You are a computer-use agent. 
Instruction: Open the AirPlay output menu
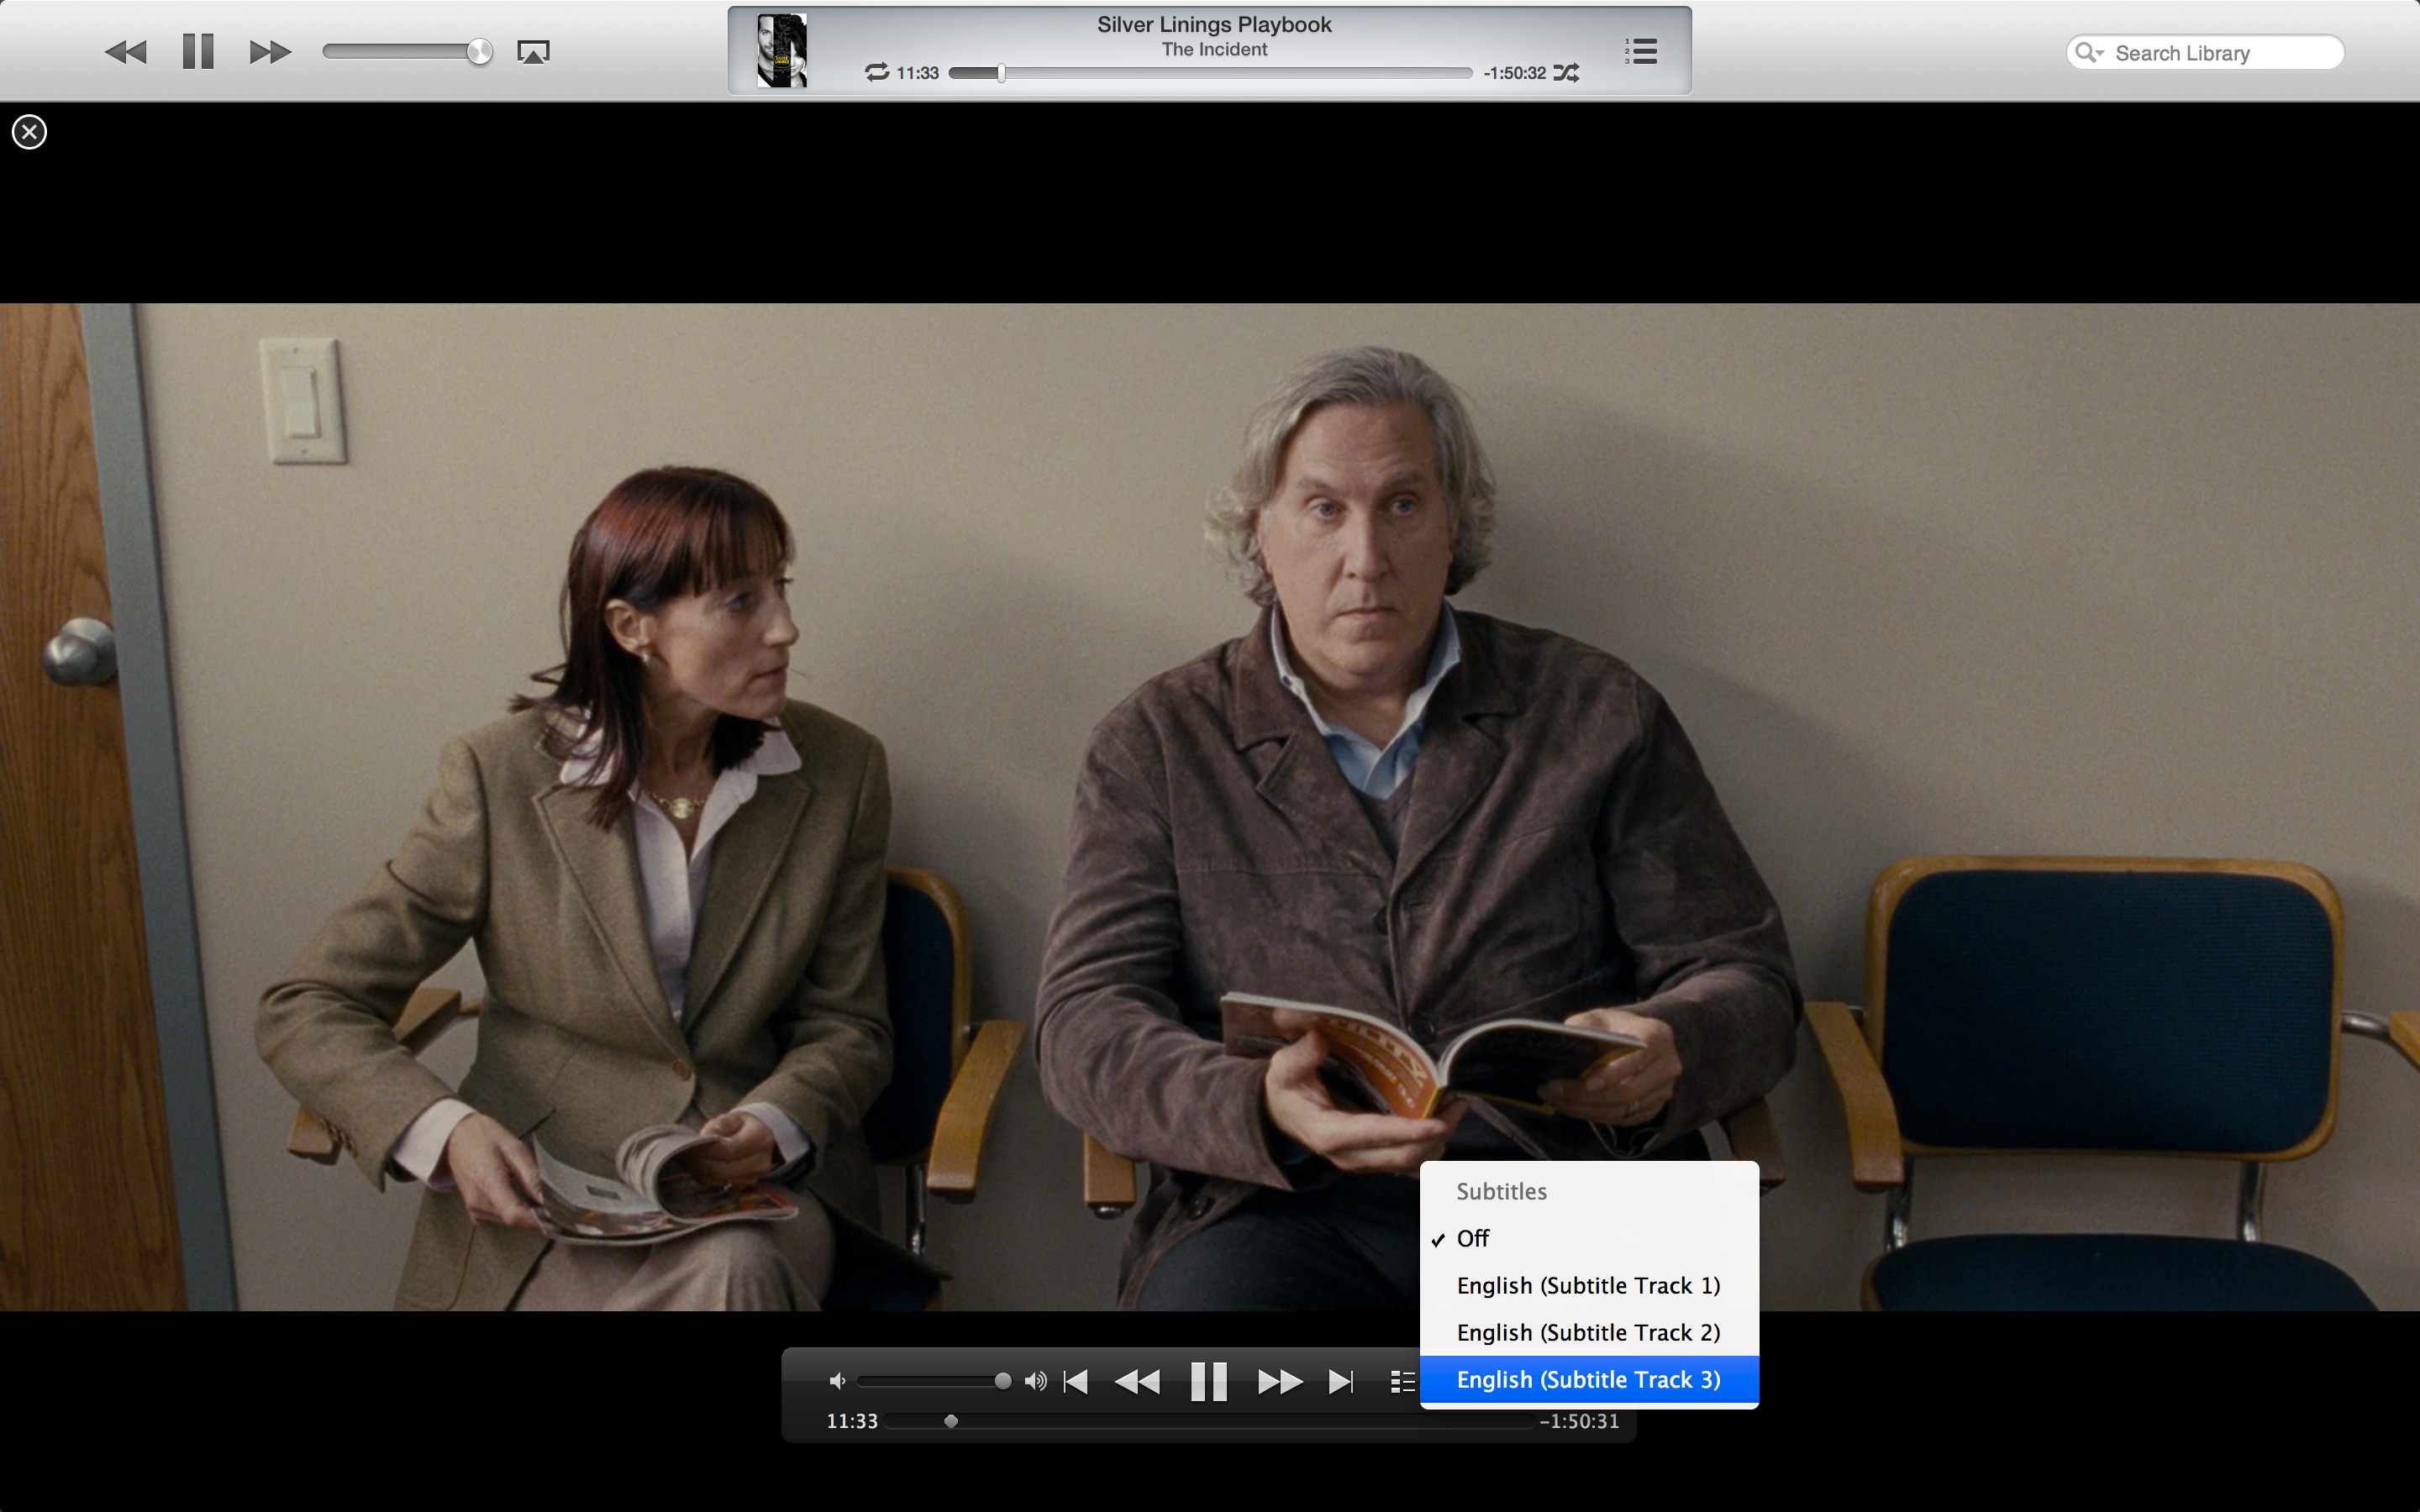pyautogui.click(x=533, y=52)
